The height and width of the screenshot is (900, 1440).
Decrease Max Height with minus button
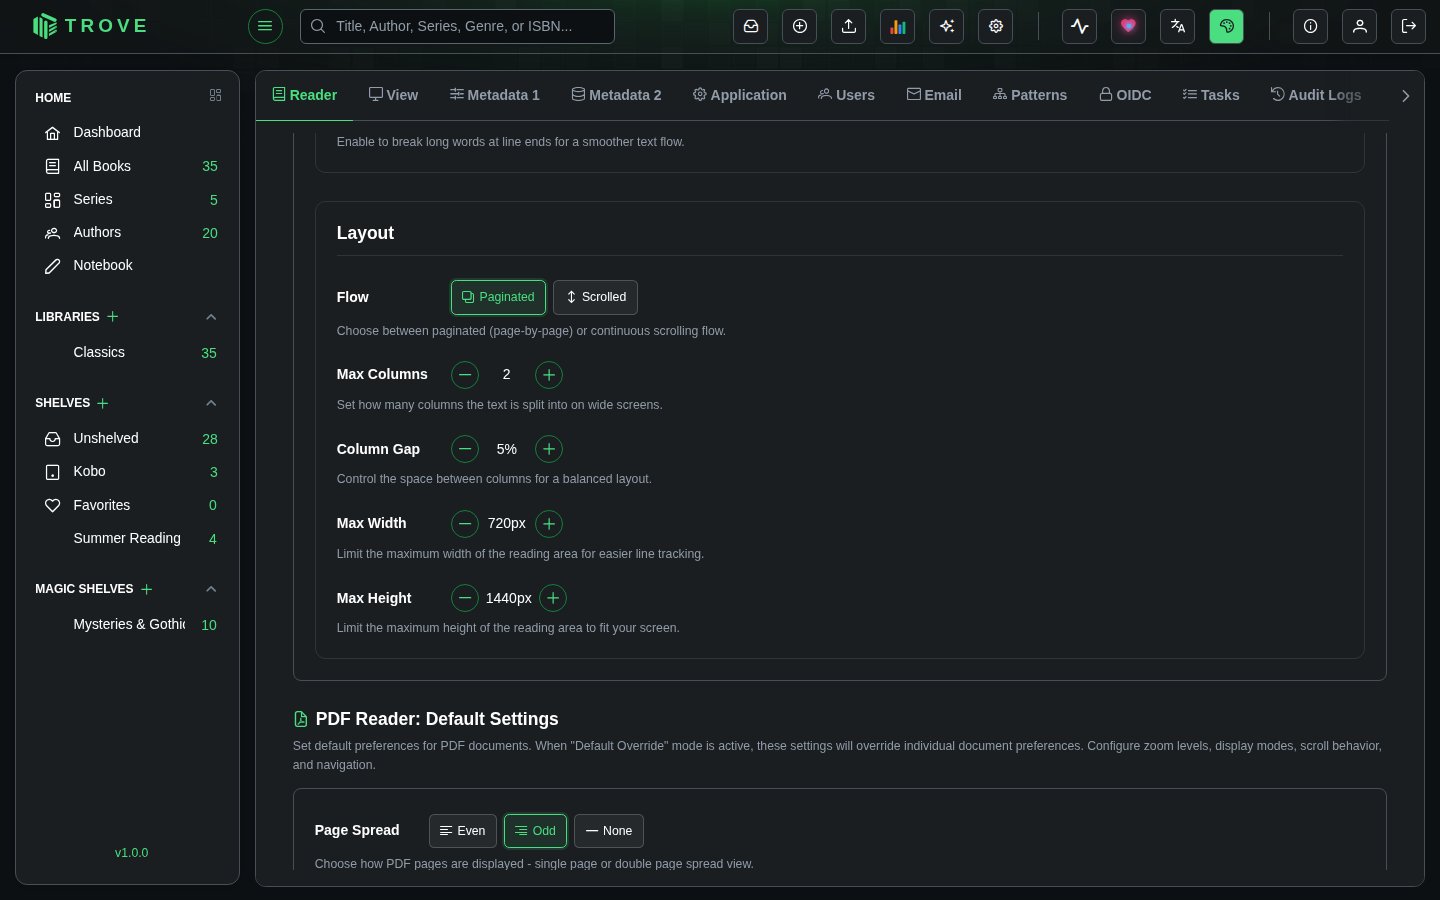click(x=465, y=598)
